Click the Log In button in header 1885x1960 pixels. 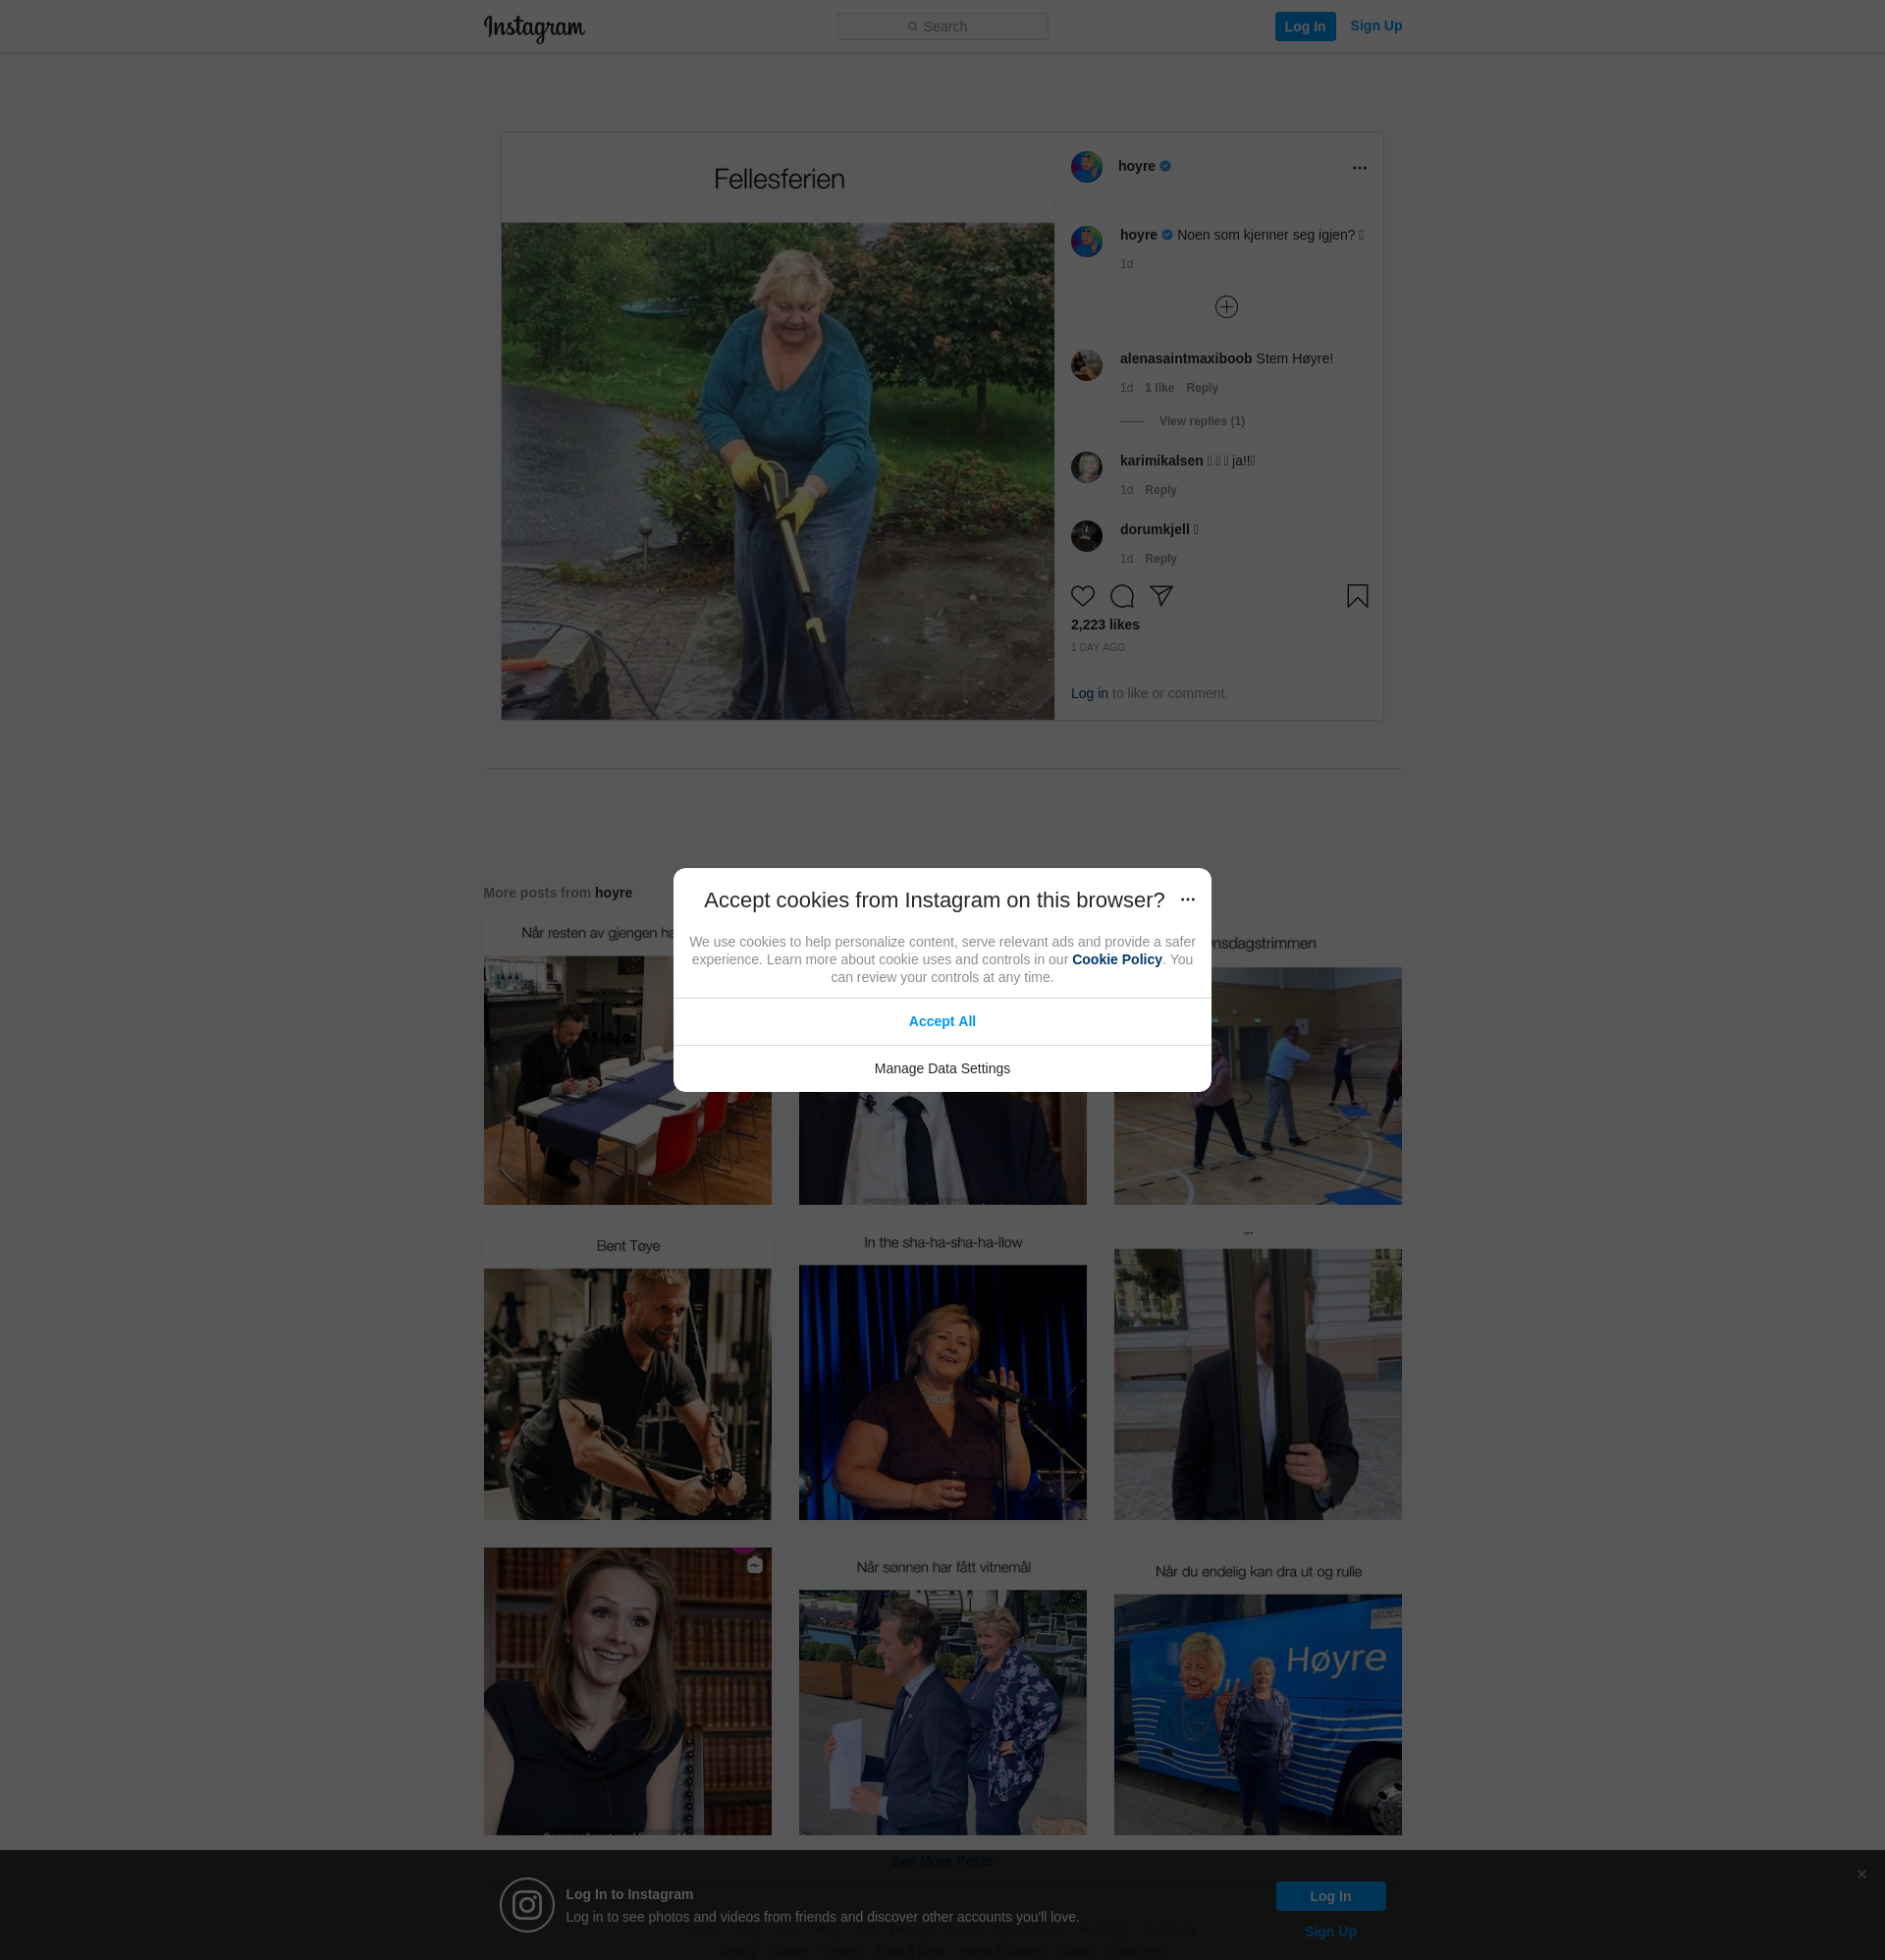click(x=1305, y=26)
